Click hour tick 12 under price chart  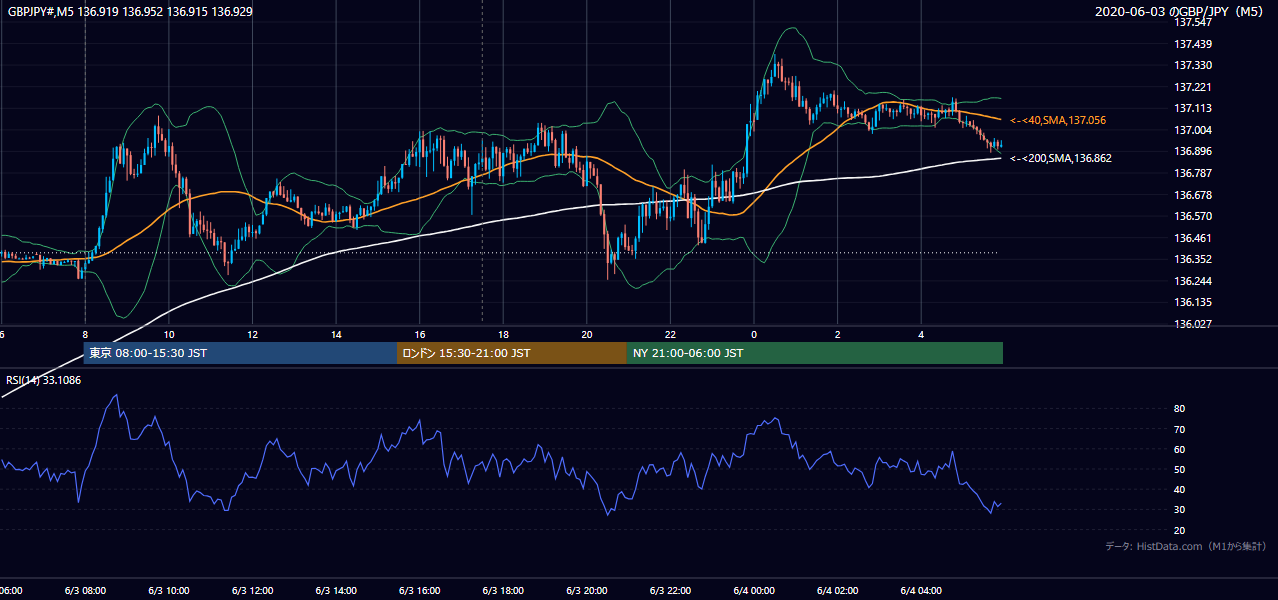(253, 335)
